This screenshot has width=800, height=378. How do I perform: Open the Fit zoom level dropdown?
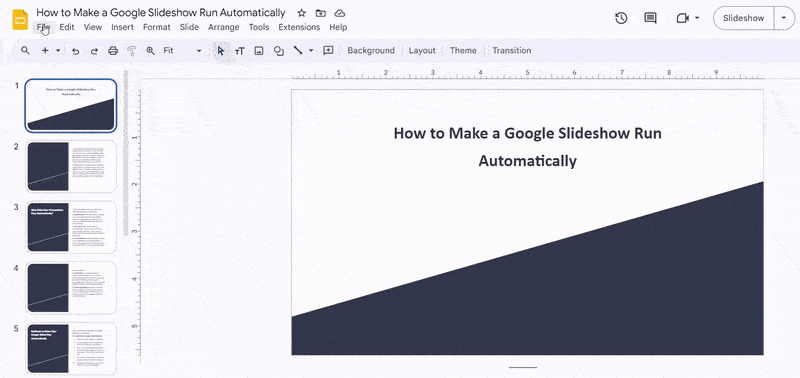182,51
